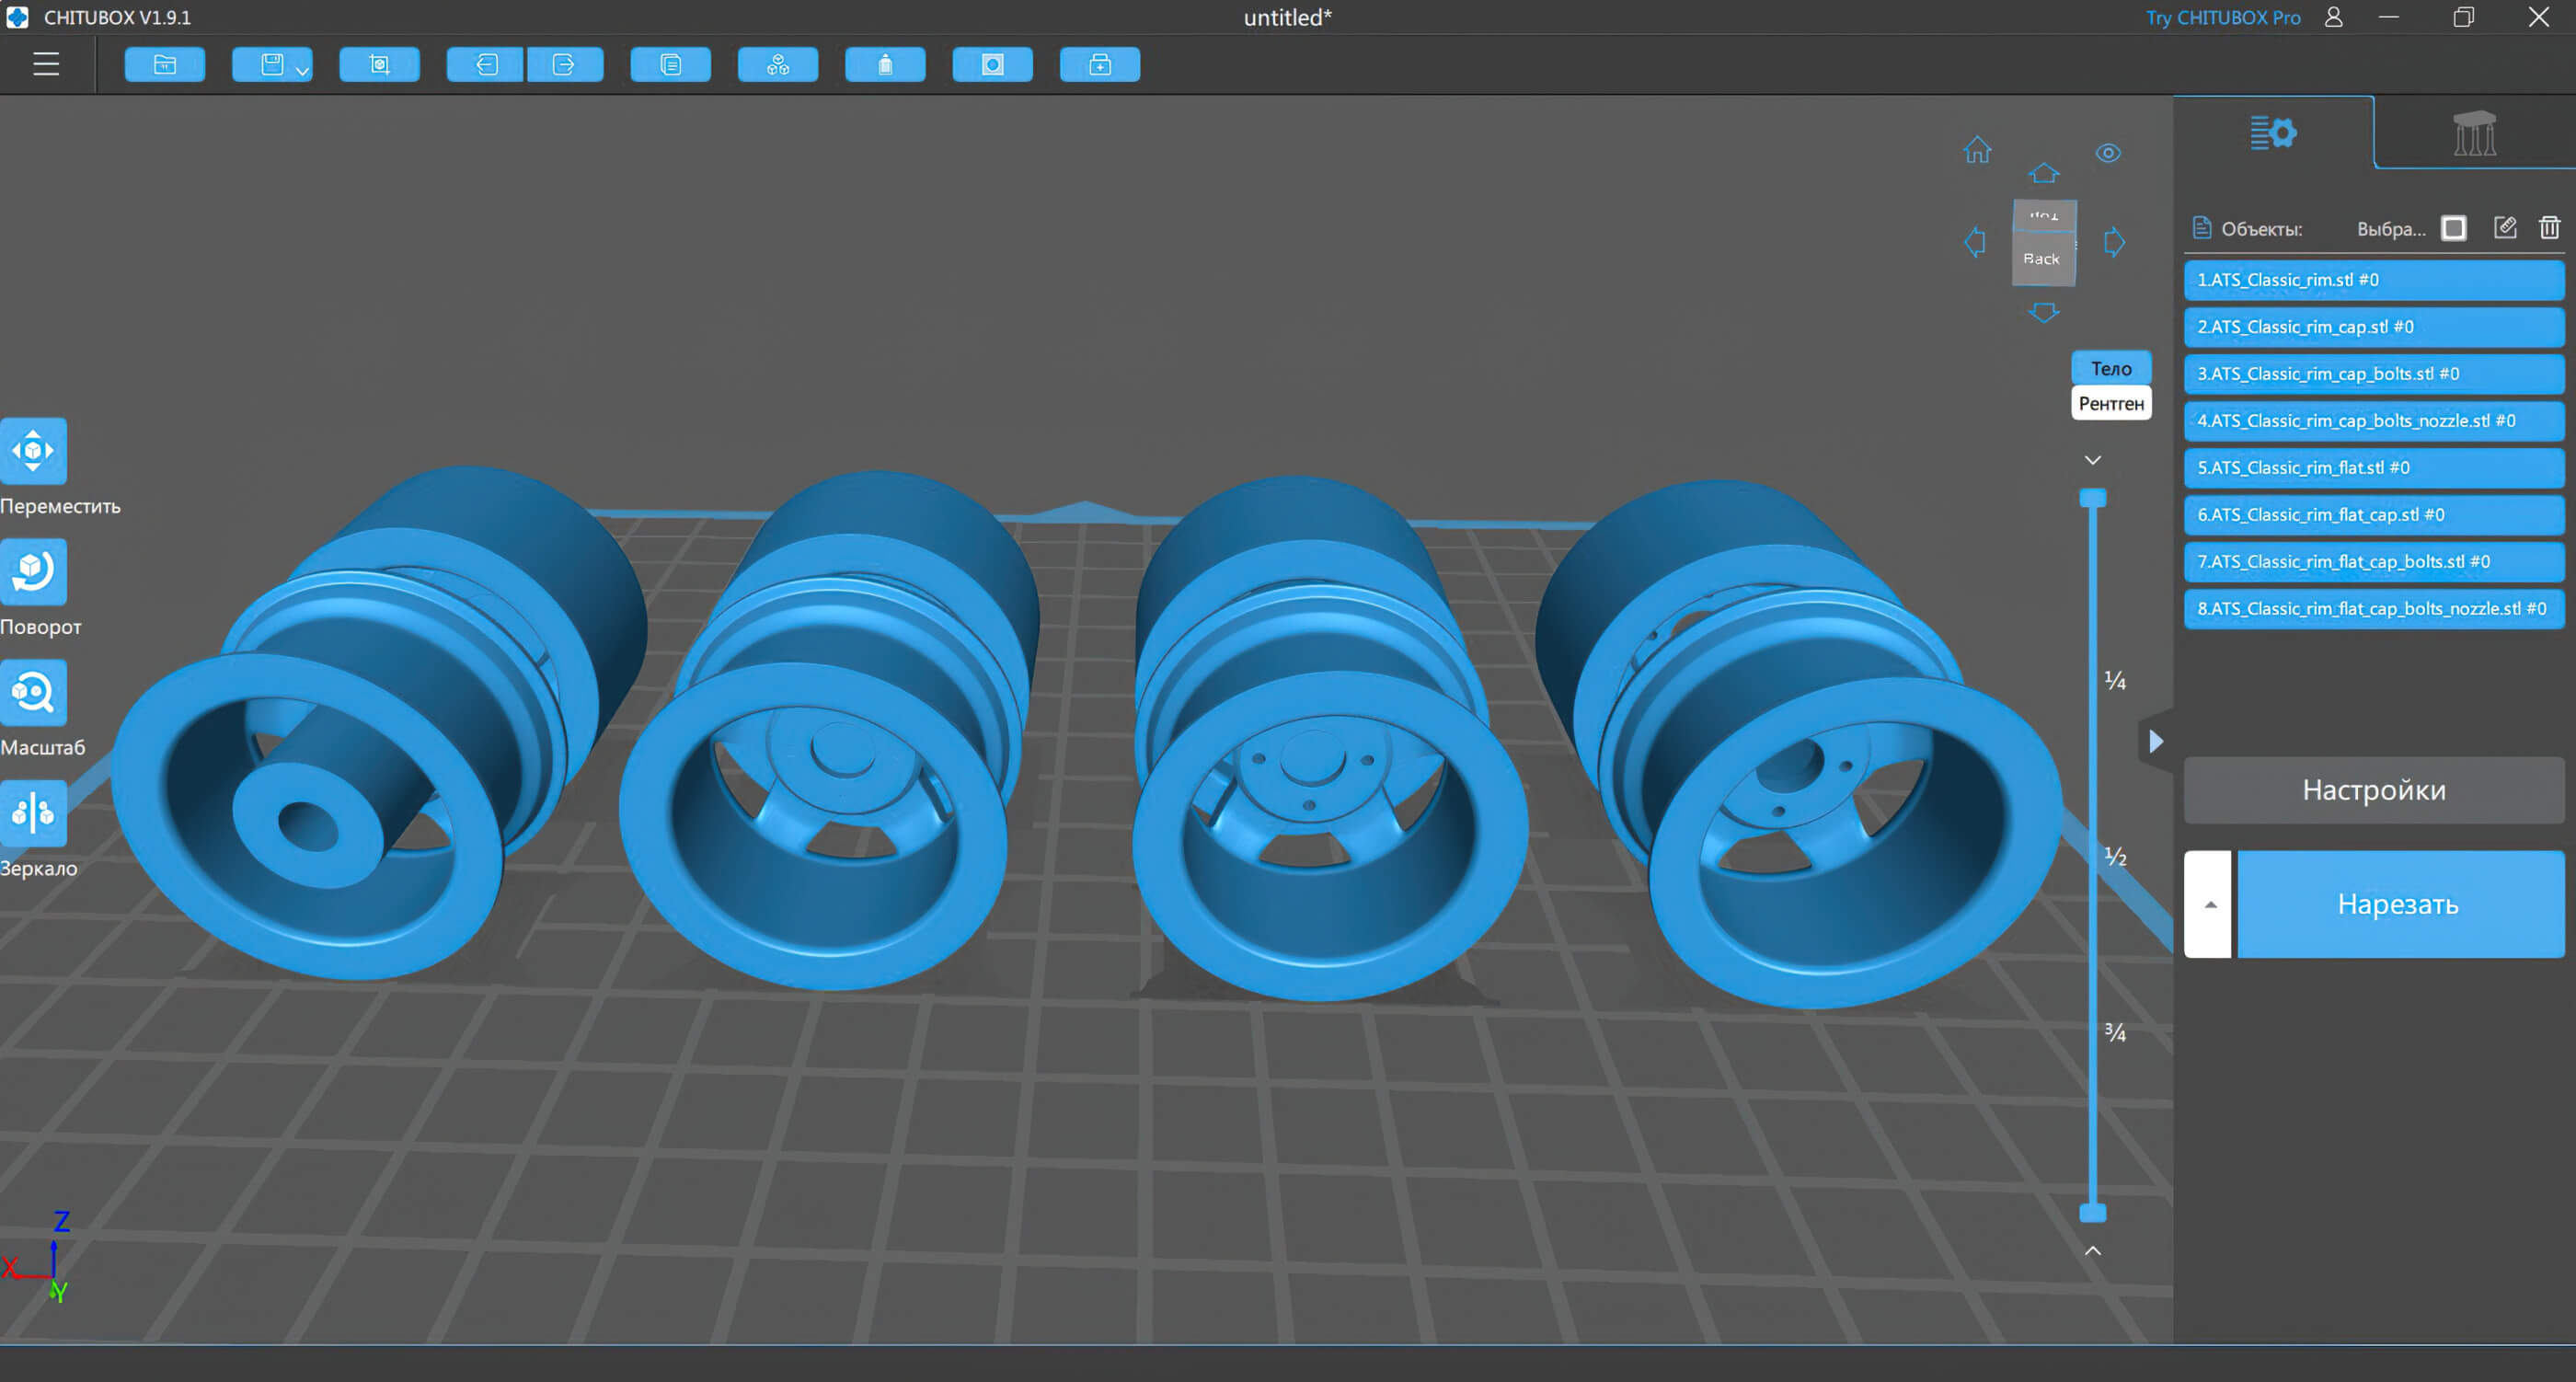Toggle the eye view mode icon
The width and height of the screenshot is (2576, 1382).
pyautogui.click(x=2108, y=153)
